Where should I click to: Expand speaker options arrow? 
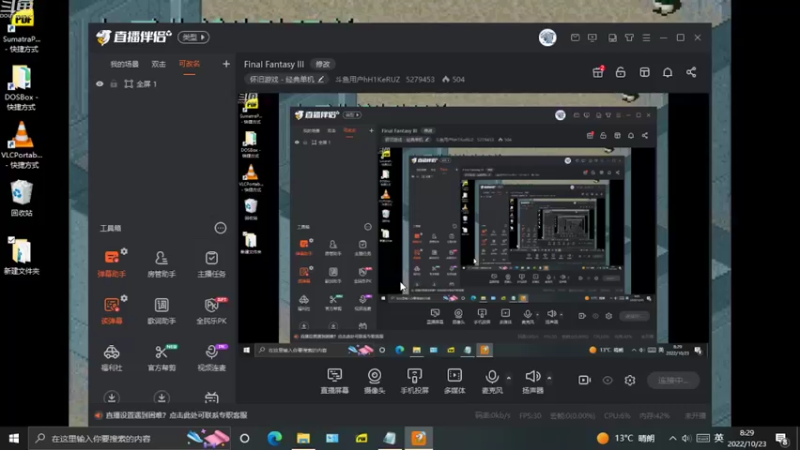(x=549, y=378)
